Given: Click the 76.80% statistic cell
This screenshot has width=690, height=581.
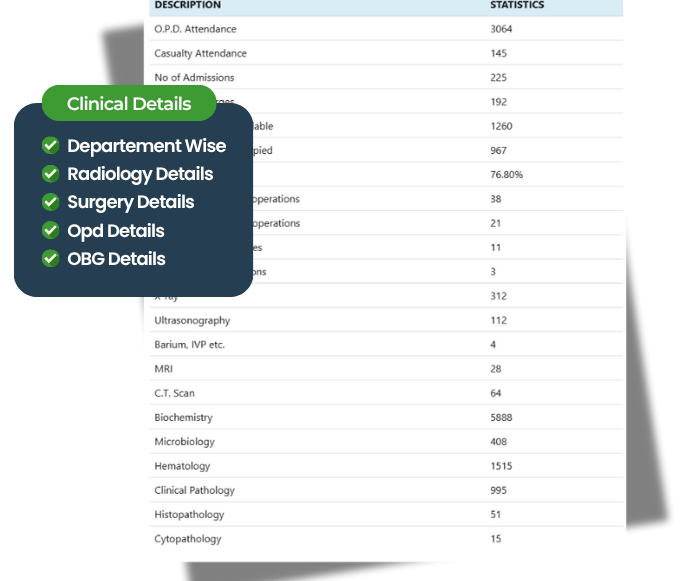Looking at the screenshot, I should coord(506,175).
